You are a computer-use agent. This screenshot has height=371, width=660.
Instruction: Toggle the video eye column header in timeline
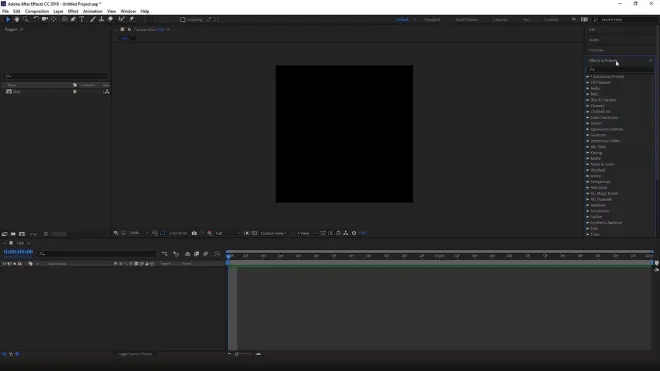(4, 264)
